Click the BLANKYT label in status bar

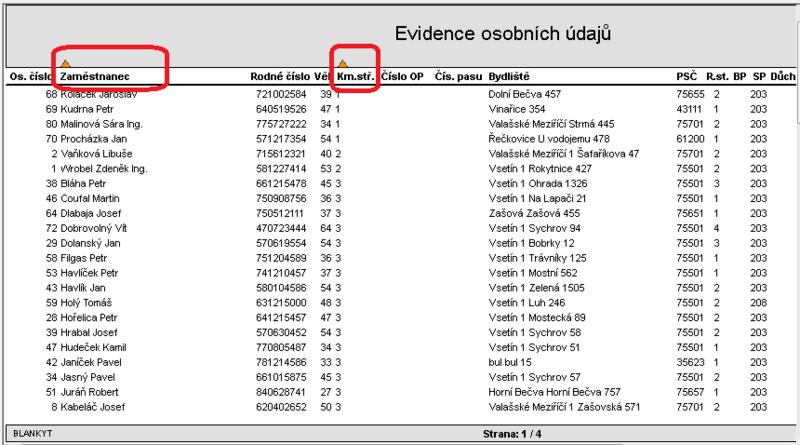point(33,434)
